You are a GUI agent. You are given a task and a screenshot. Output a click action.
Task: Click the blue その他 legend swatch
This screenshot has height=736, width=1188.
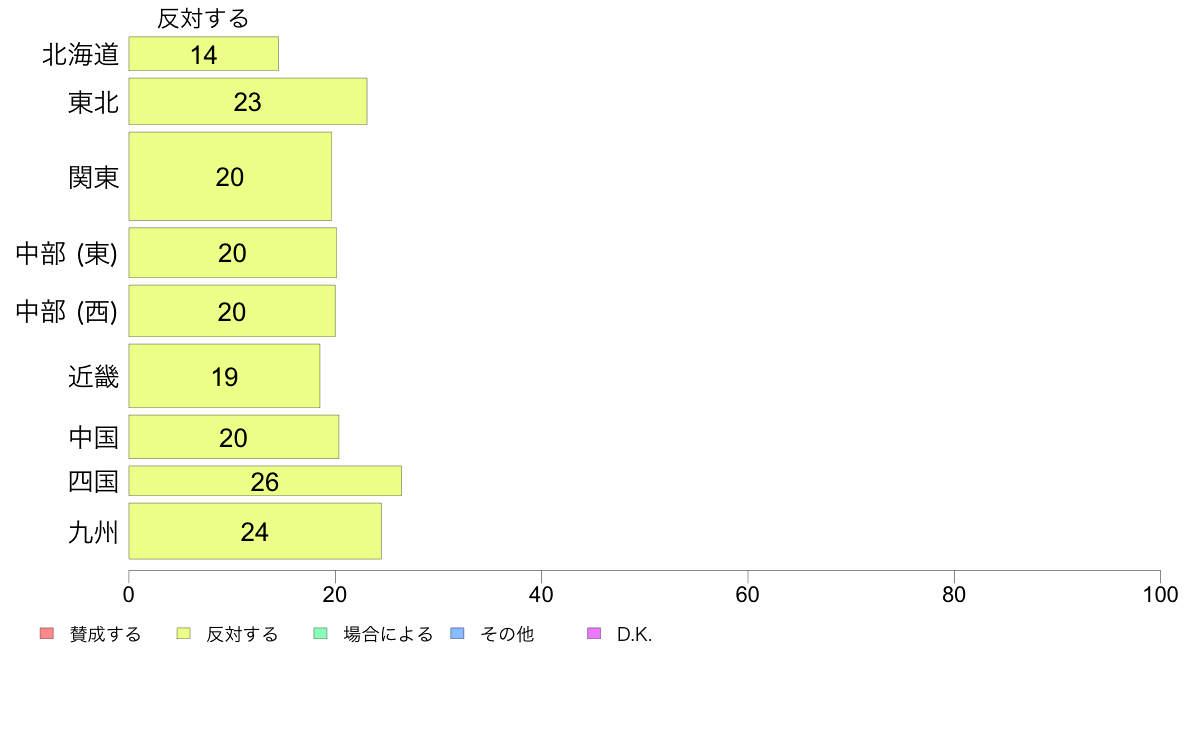pos(457,633)
